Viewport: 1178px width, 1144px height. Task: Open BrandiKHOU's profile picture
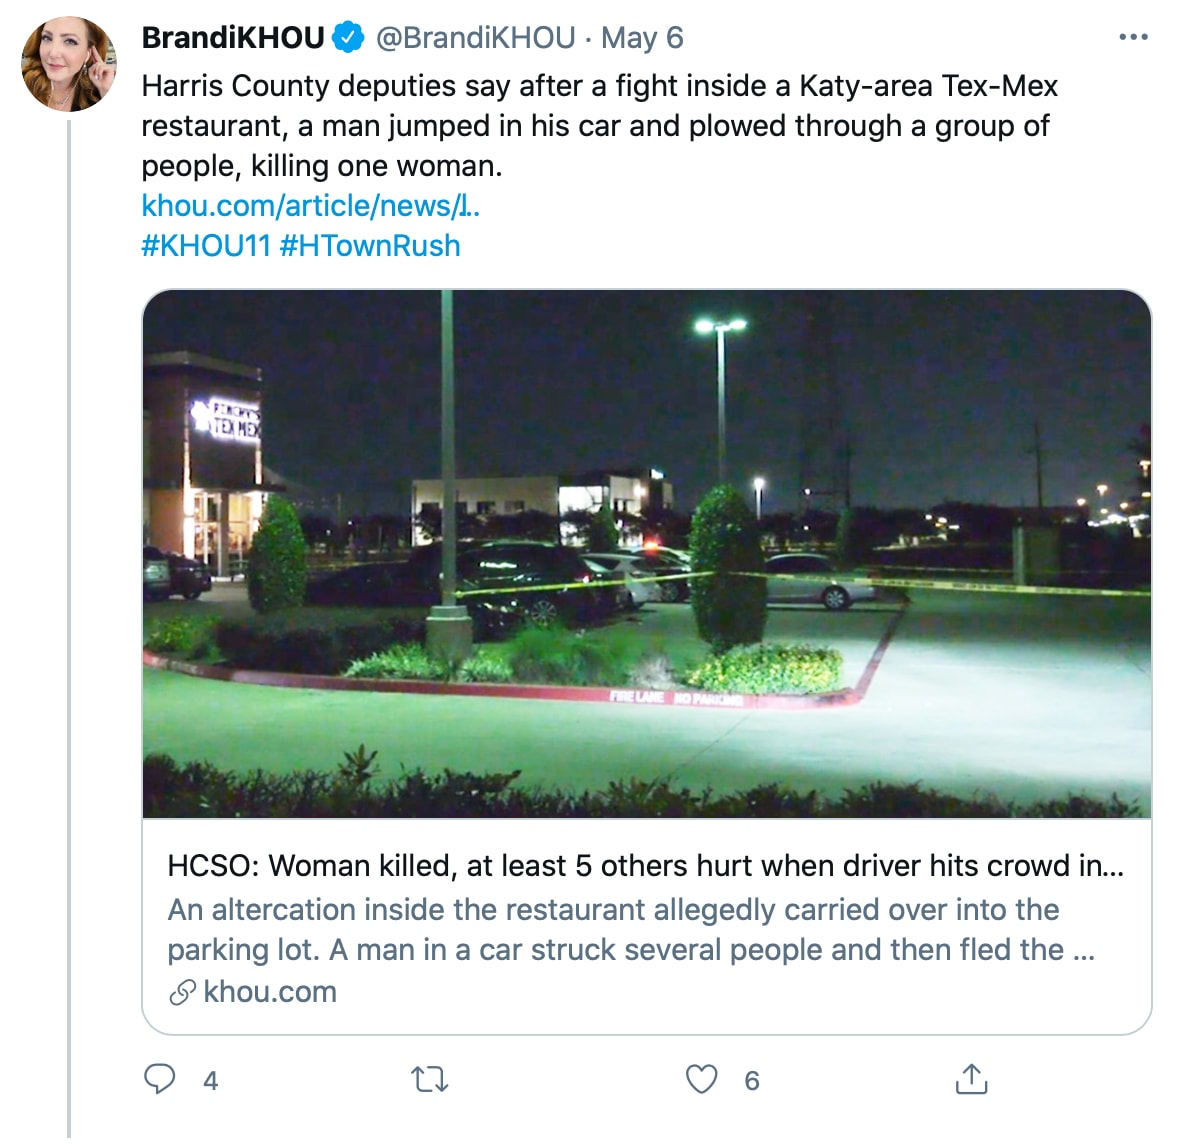pos(69,64)
